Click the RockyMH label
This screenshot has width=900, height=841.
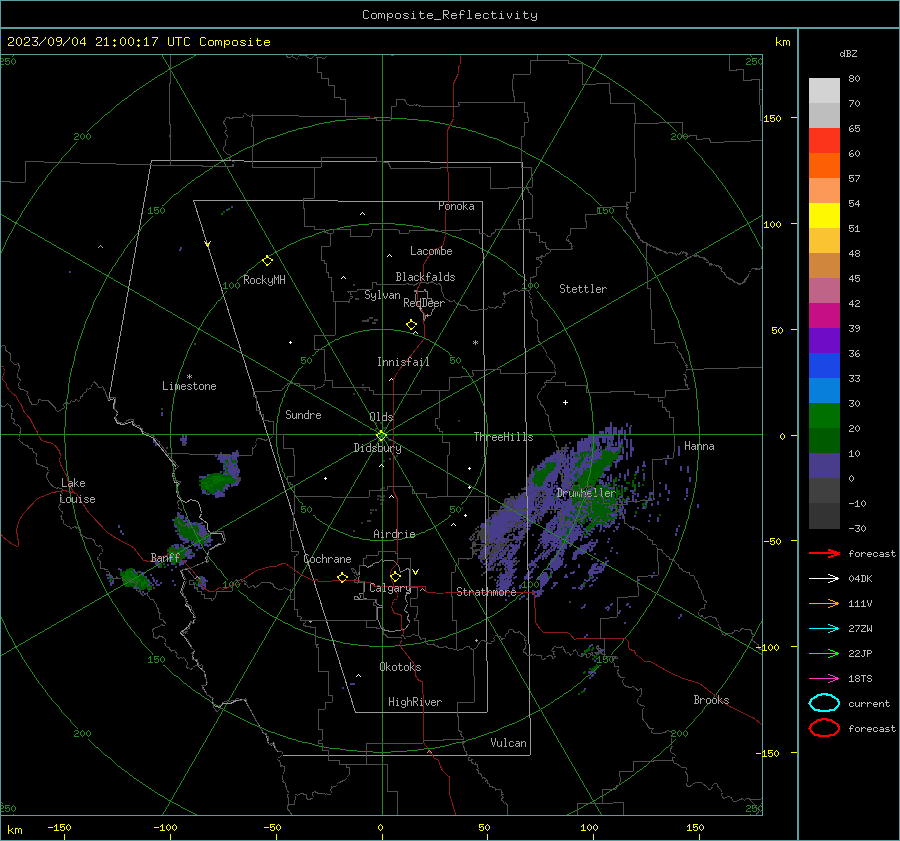click(x=264, y=280)
